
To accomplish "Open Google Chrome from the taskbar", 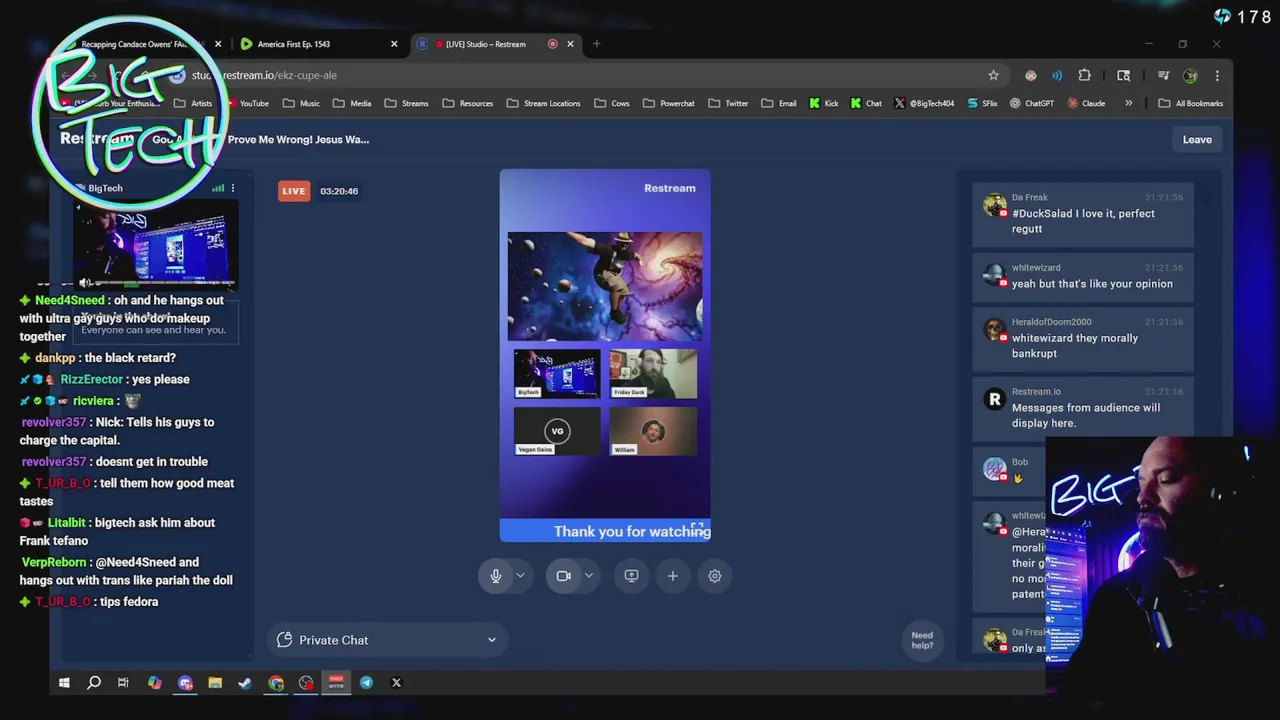I will pyautogui.click(x=276, y=683).
